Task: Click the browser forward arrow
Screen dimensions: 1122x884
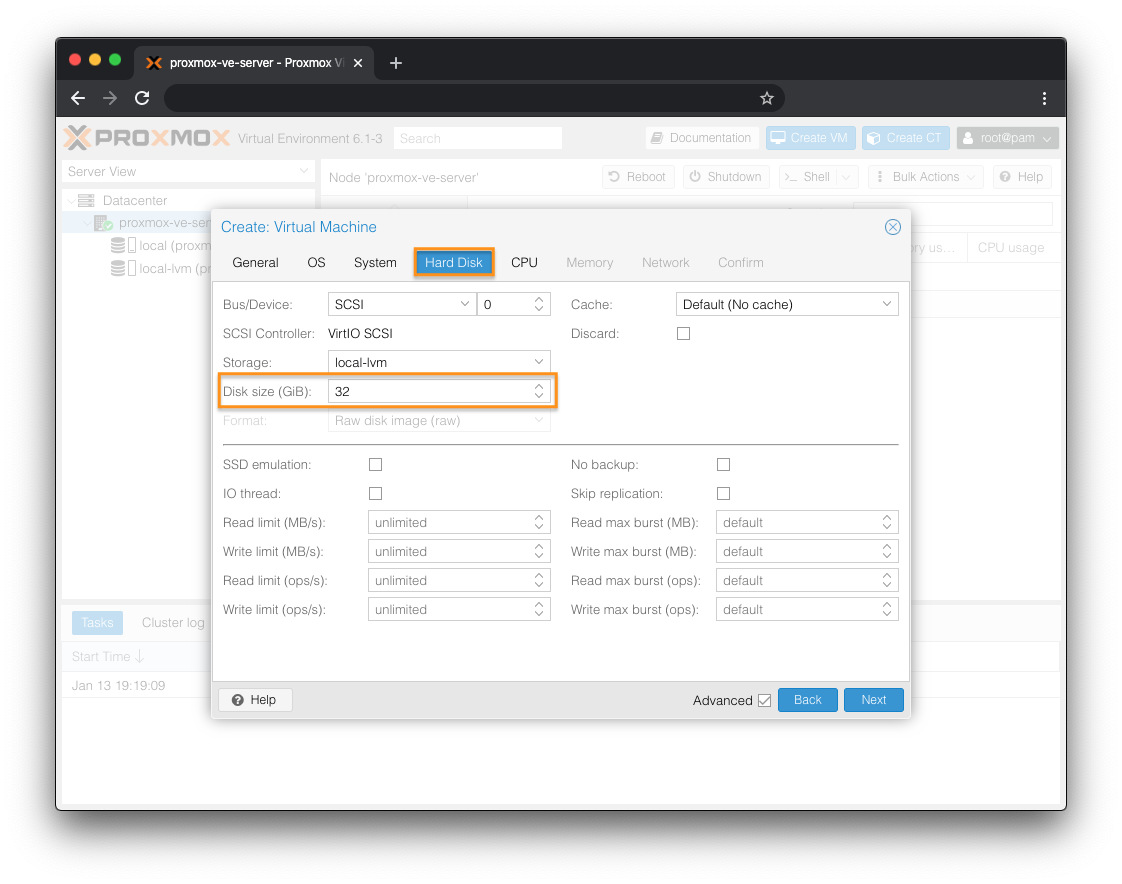Action: 109,98
